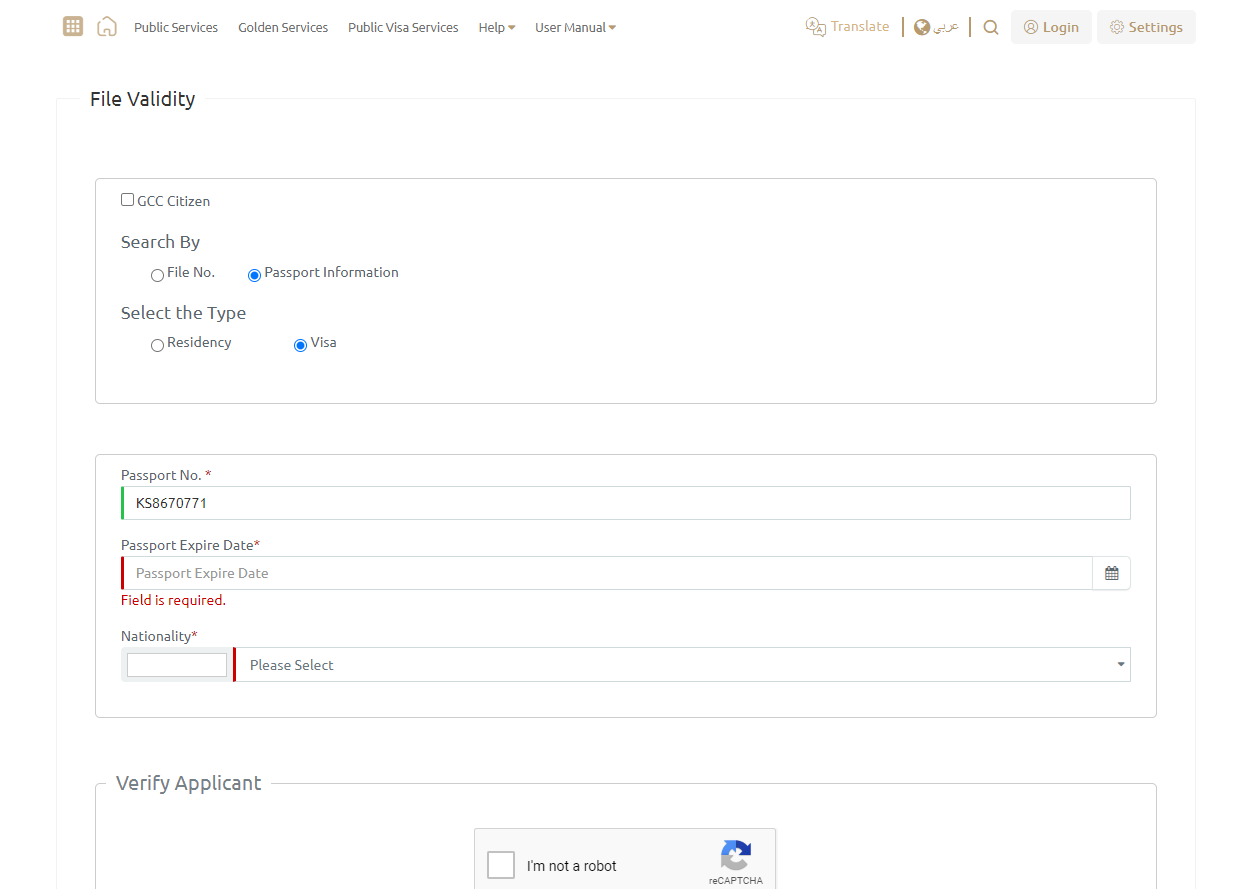Image resolution: width=1253 pixels, height=889 pixels.
Task: Open the grid apps menu icon
Action: tap(72, 27)
